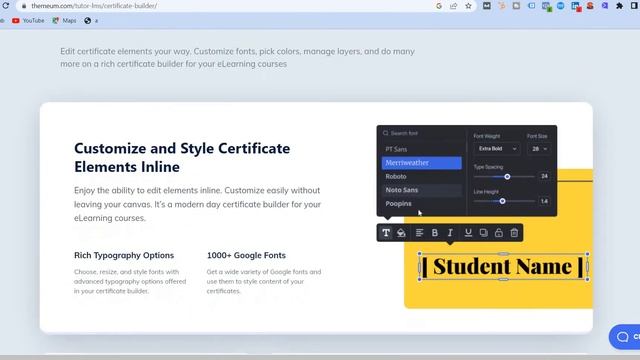Toggle italic formatting in builder toolbar
Viewport: 640px width, 360px height.
(x=450, y=233)
